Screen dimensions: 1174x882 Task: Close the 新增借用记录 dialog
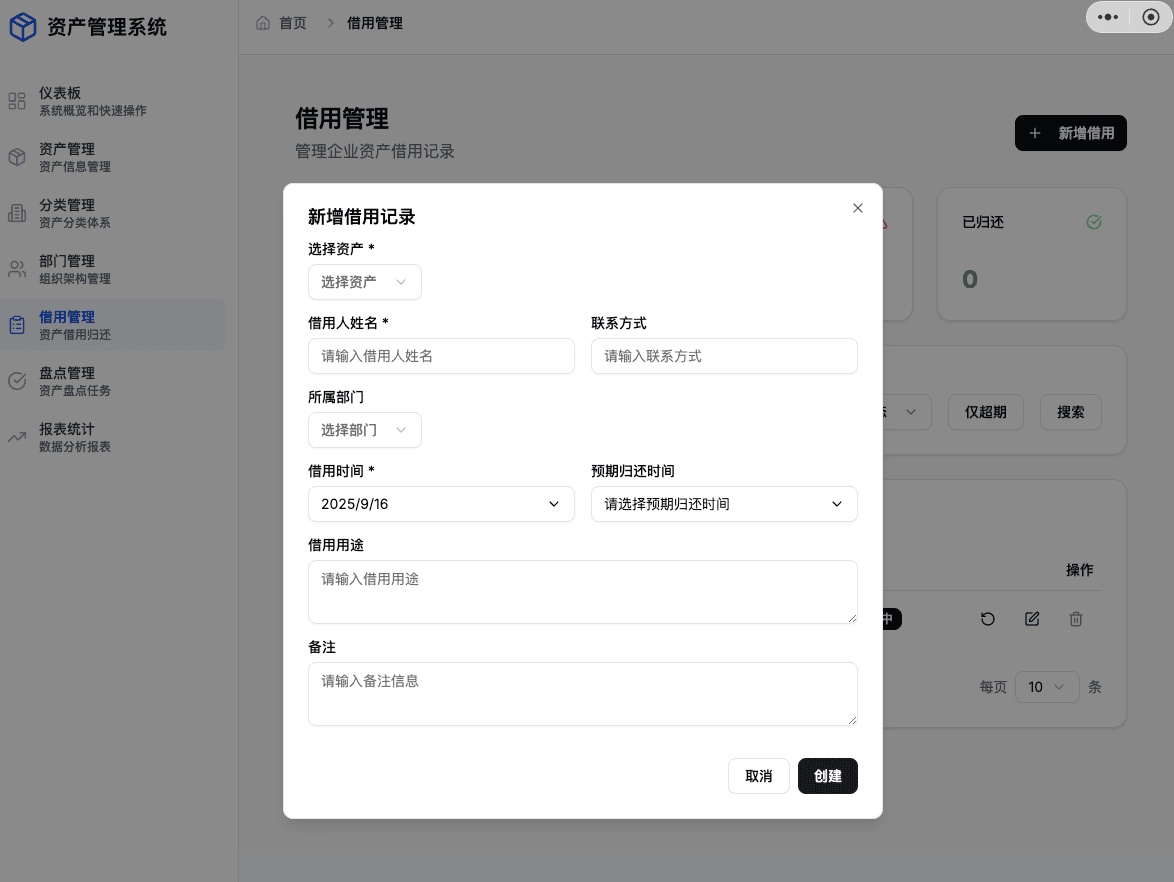[x=858, y=208]
